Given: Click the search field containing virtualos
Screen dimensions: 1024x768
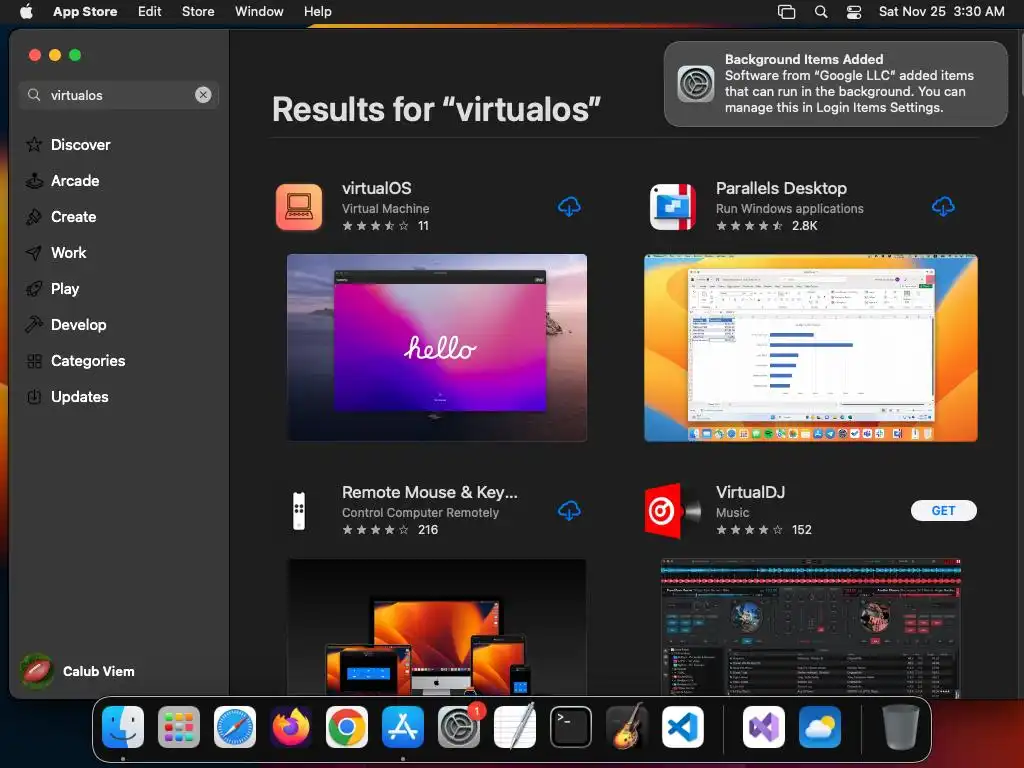Looking at the screenshot, I should click(x=119, y=95).
